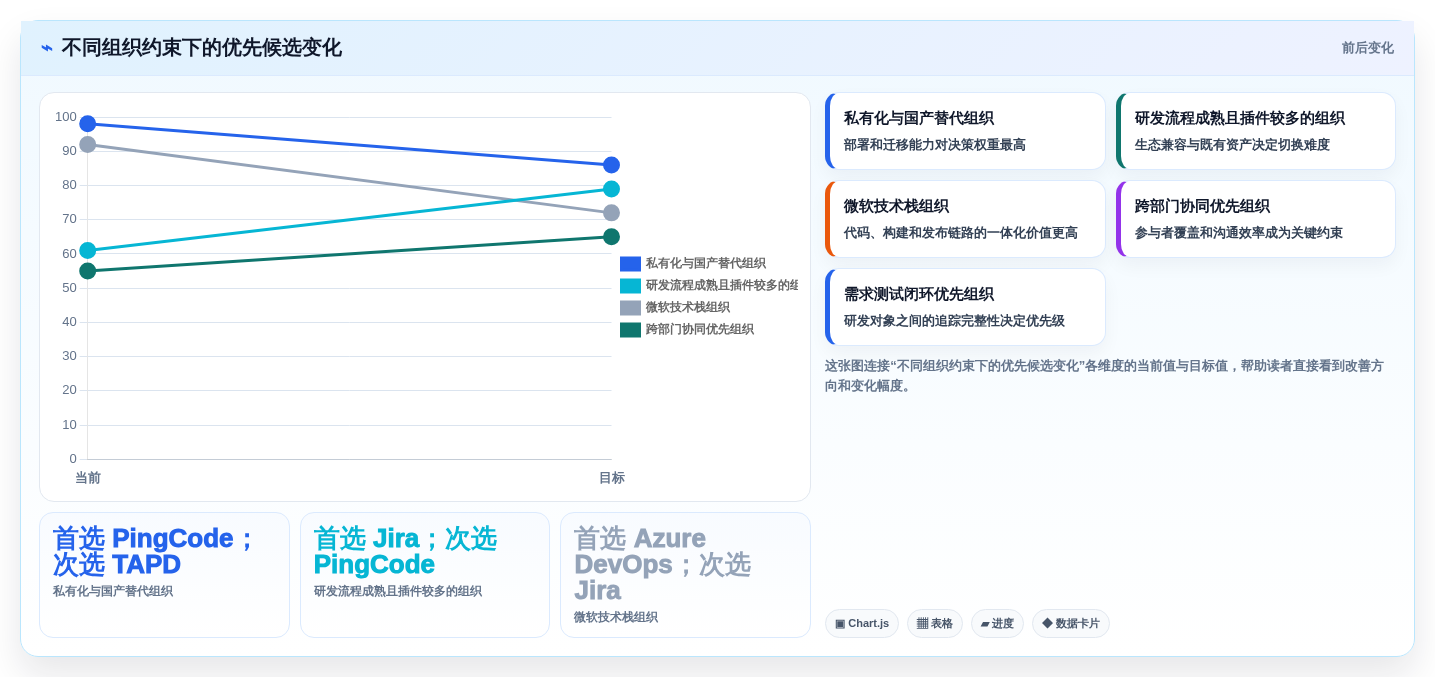The width and height of the screenshot is (1435, 677).
Task: Open the 需求测试闭环优先组织 card
Action: coord(965,307)
